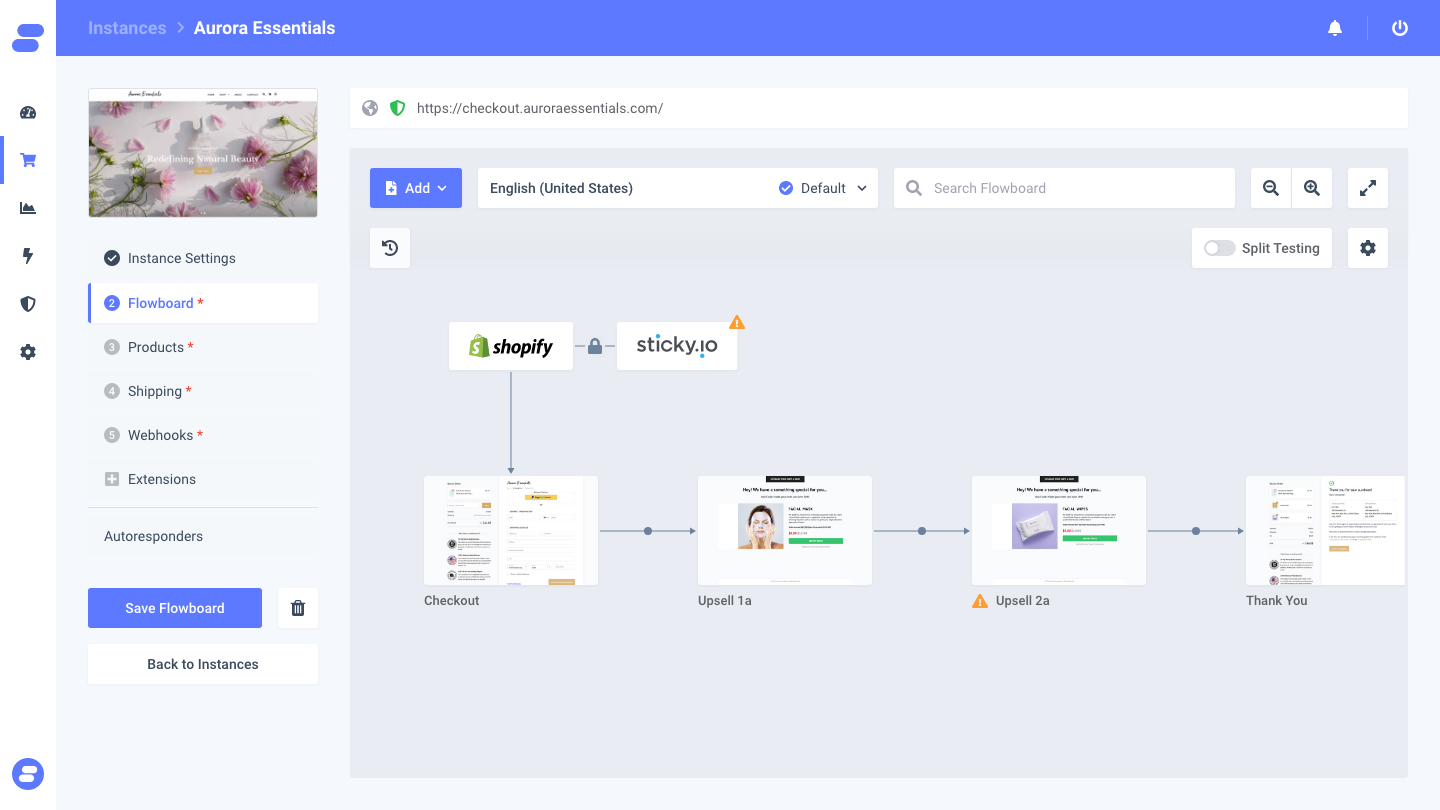Click connector dot between Checkout and Upsell 1a

point(648,531)
